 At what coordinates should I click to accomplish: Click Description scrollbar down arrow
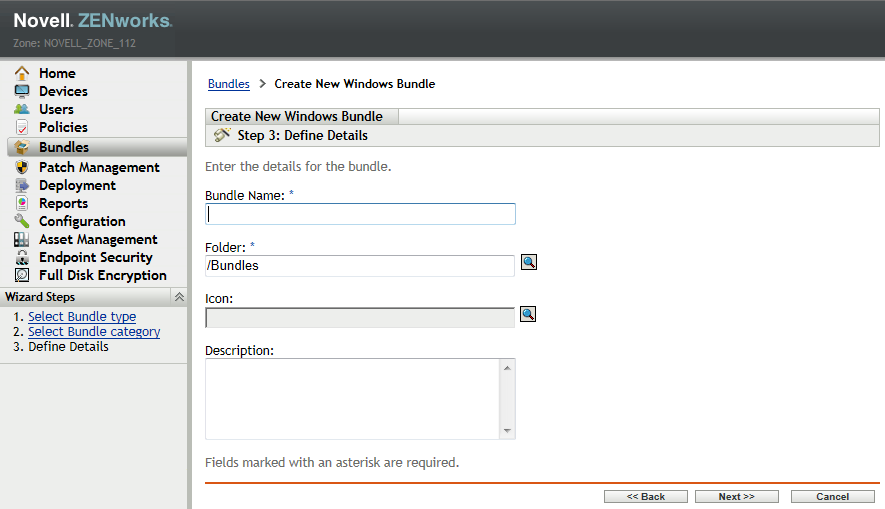pos(507,431)
